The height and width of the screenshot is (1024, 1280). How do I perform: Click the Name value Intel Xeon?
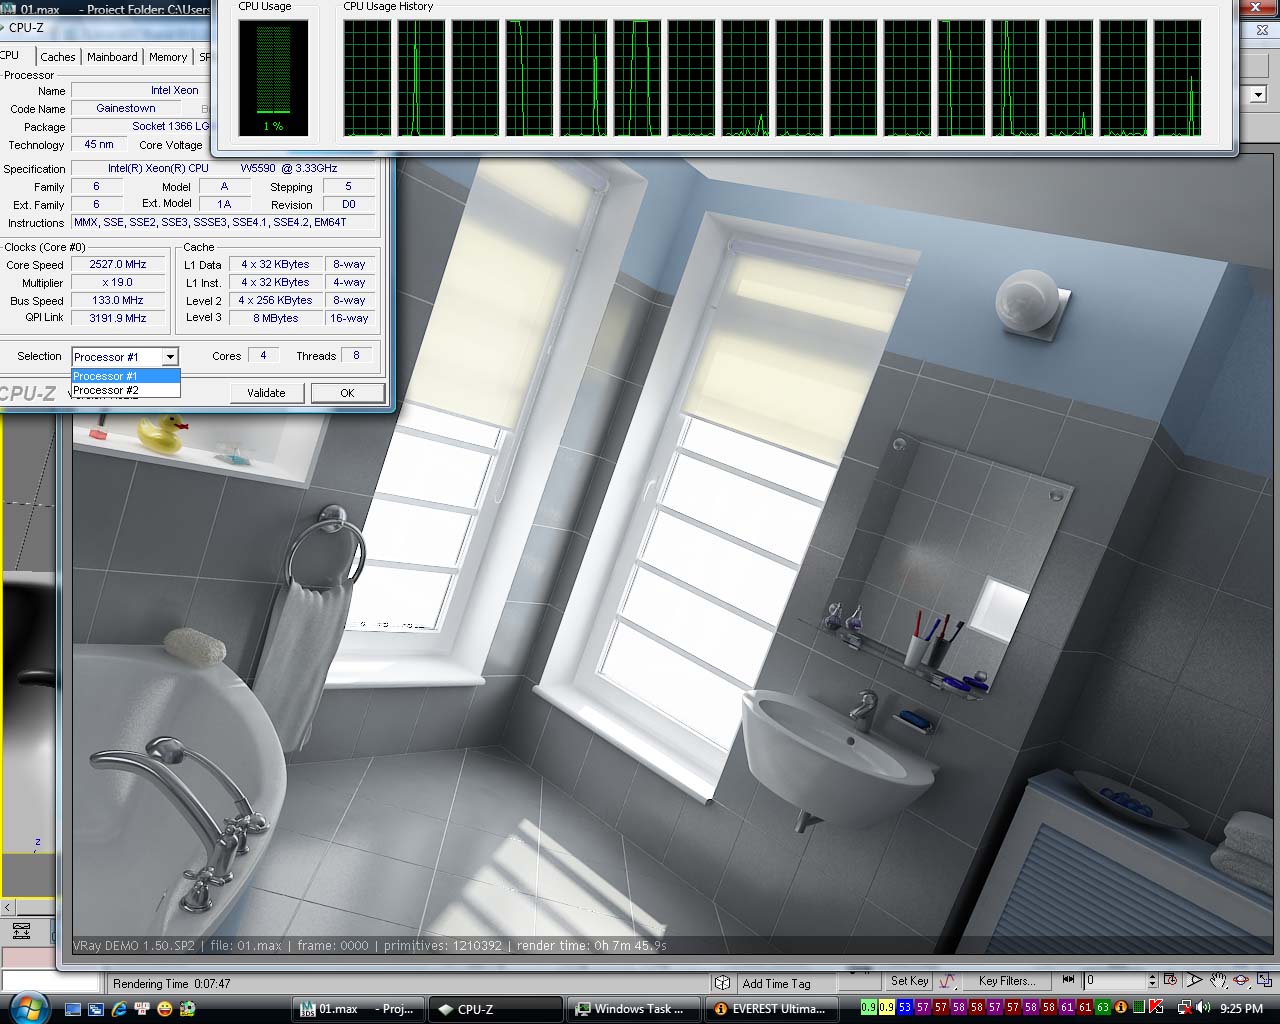click(x=175, y=90)
